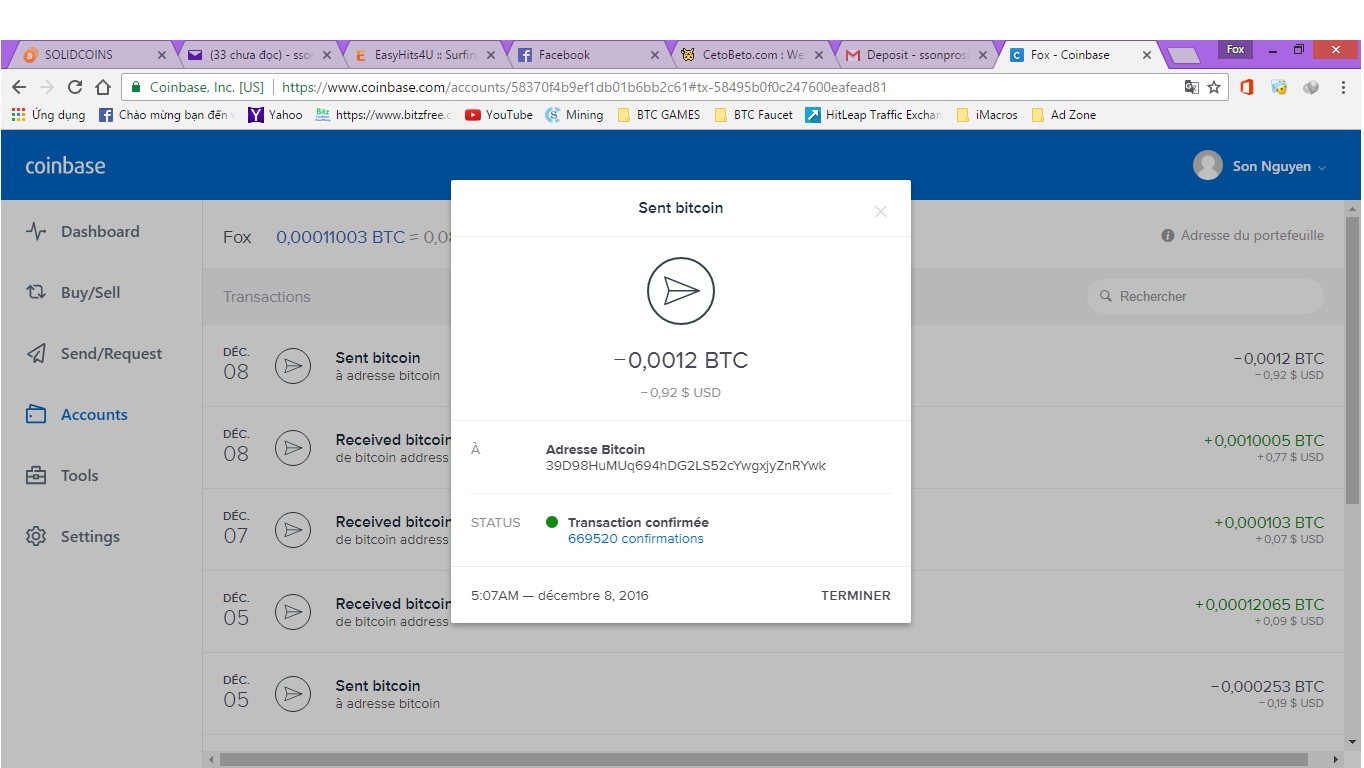Open the Mining bookmark
Viewport: 1364px width, 768px height.
click(574, 115)
